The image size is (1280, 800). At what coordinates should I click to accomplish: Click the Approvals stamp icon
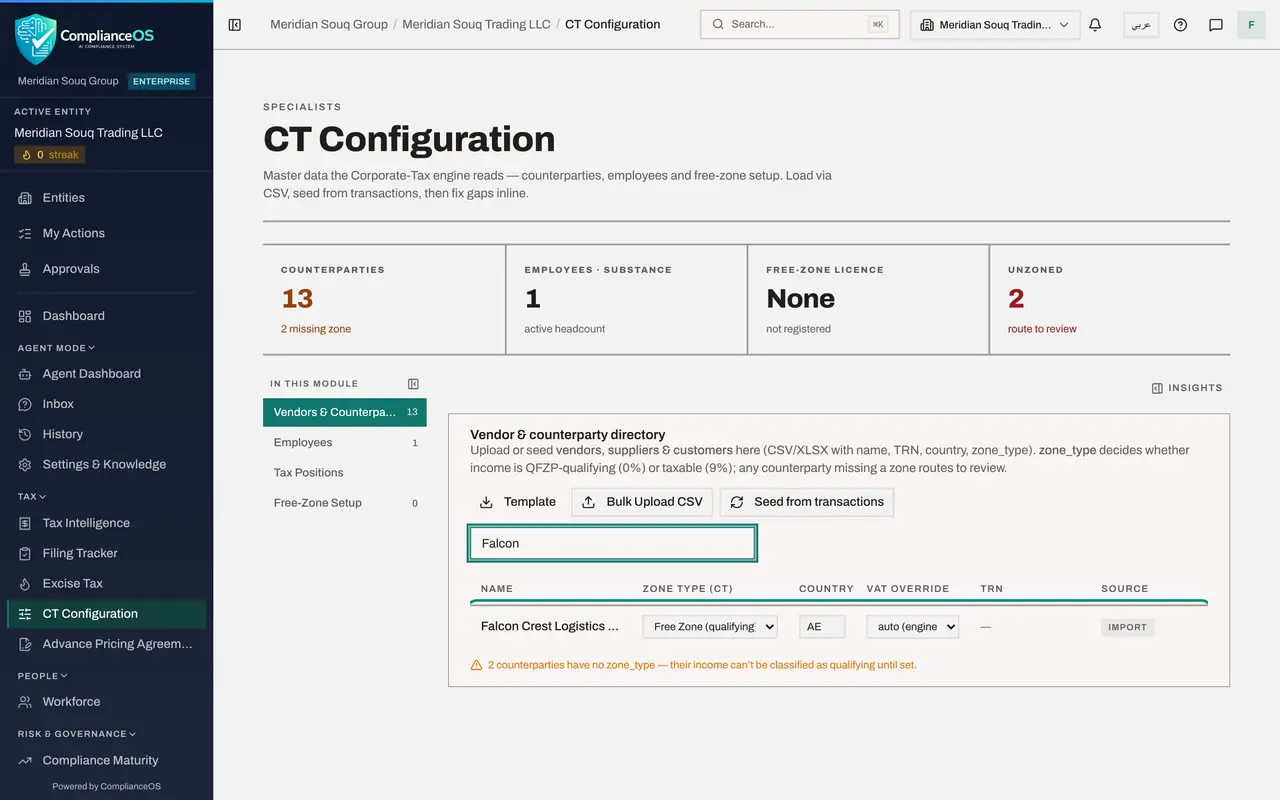25,269
